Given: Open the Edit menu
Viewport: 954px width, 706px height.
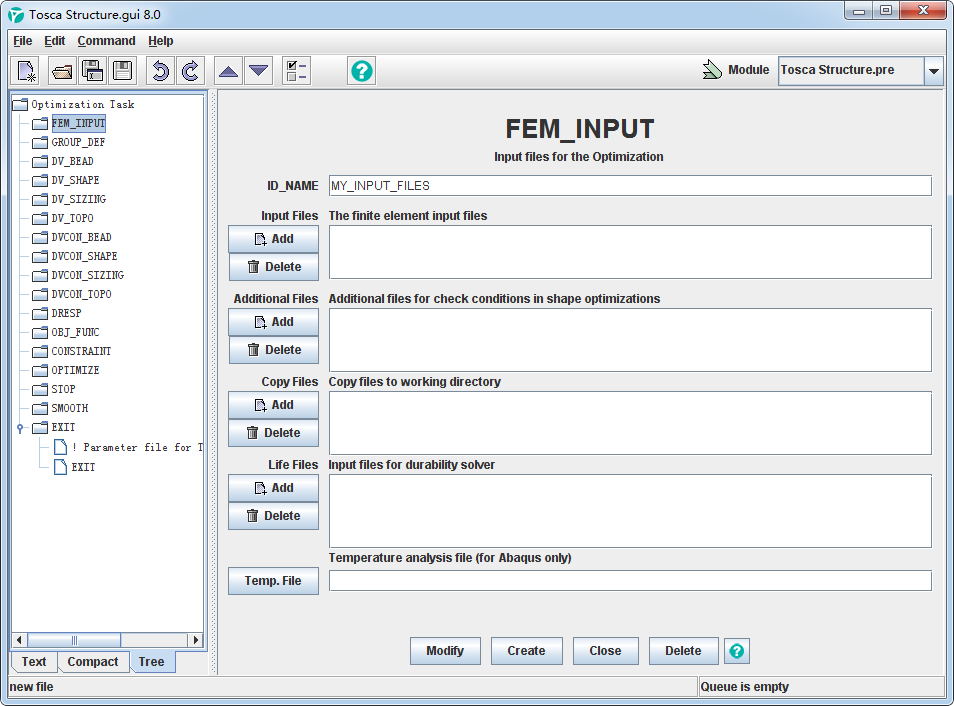Looking at the screenshot, I should pos(55,41).
